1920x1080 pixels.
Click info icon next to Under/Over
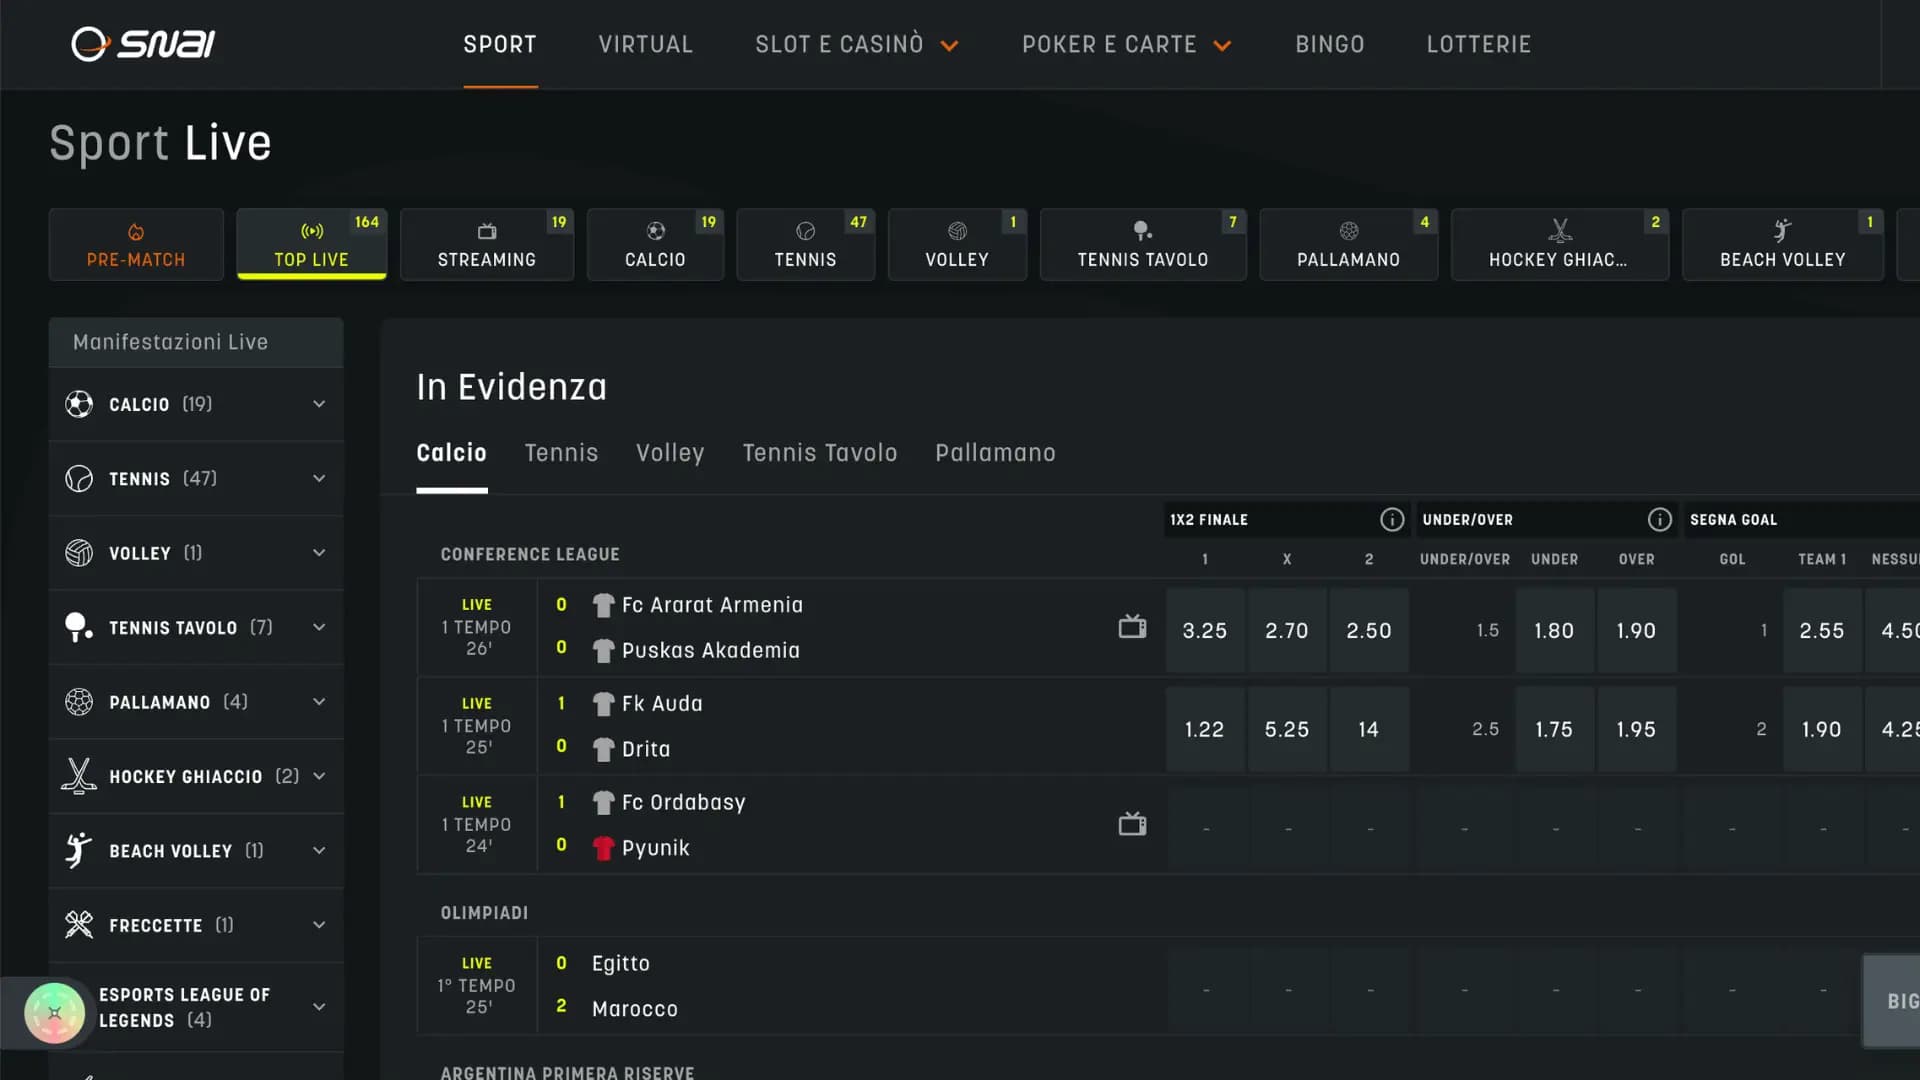pos(1659,519)
